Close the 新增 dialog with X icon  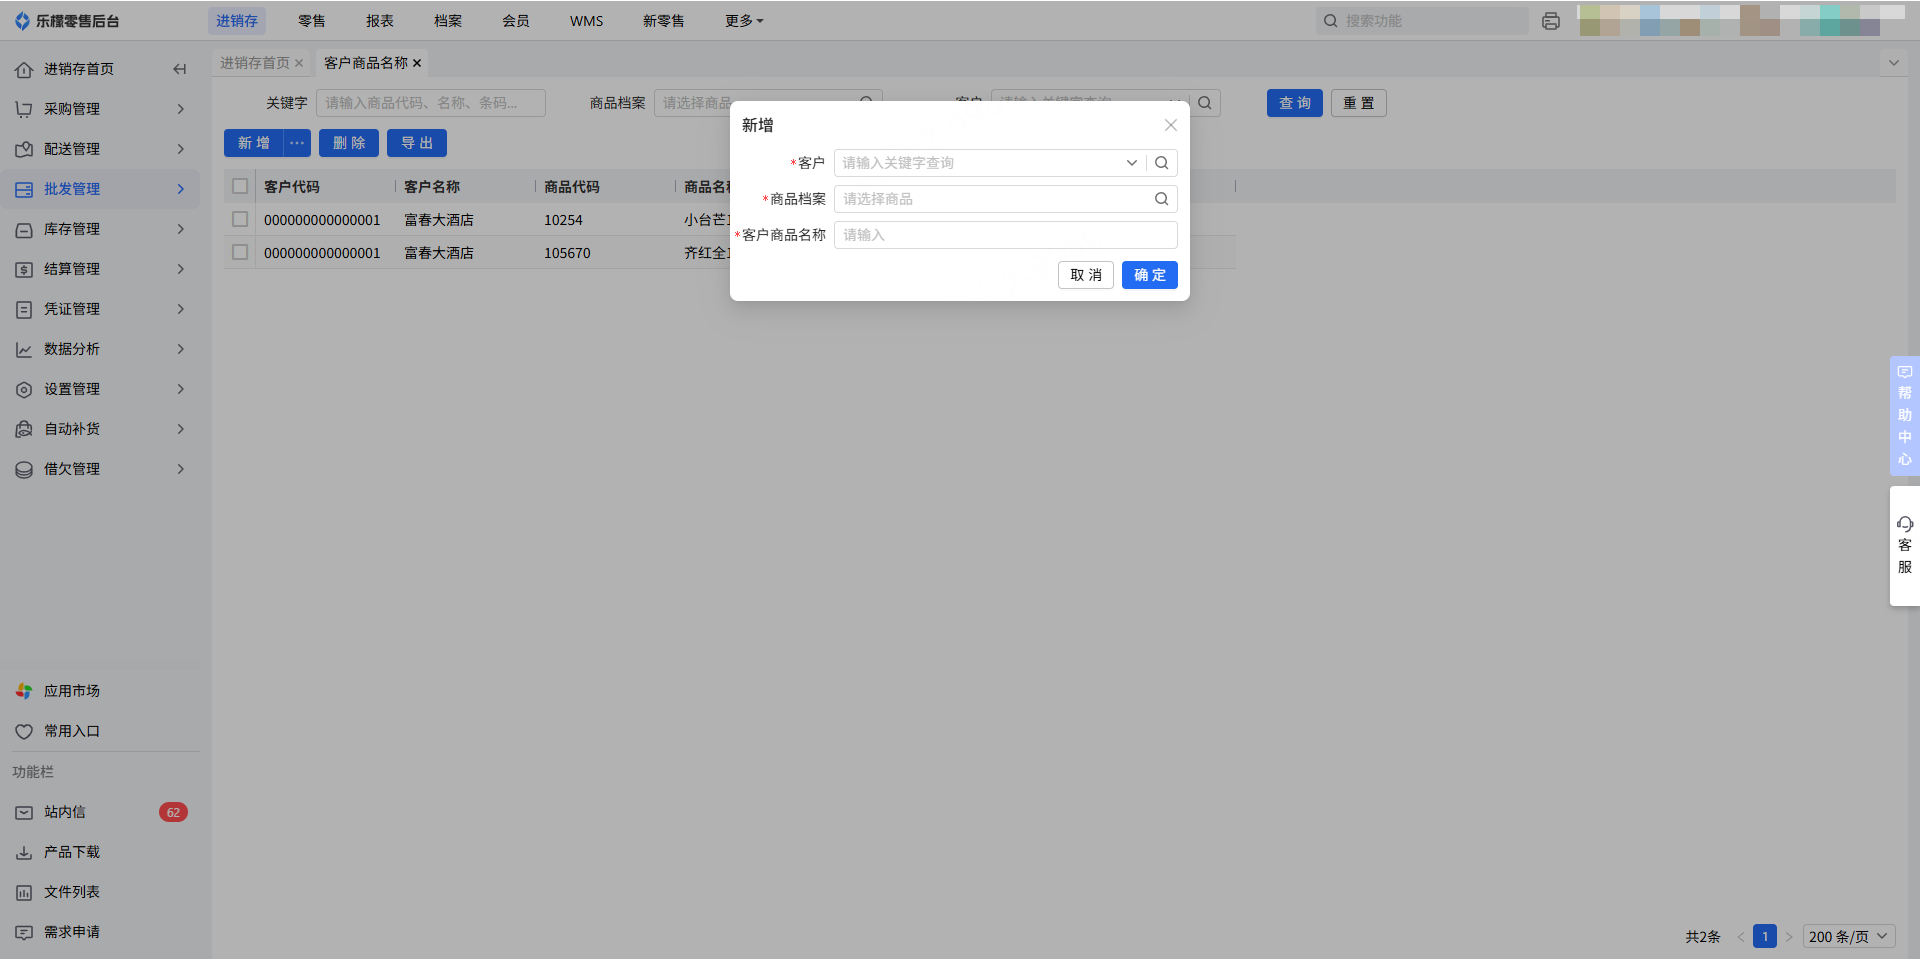point(1171,125)
